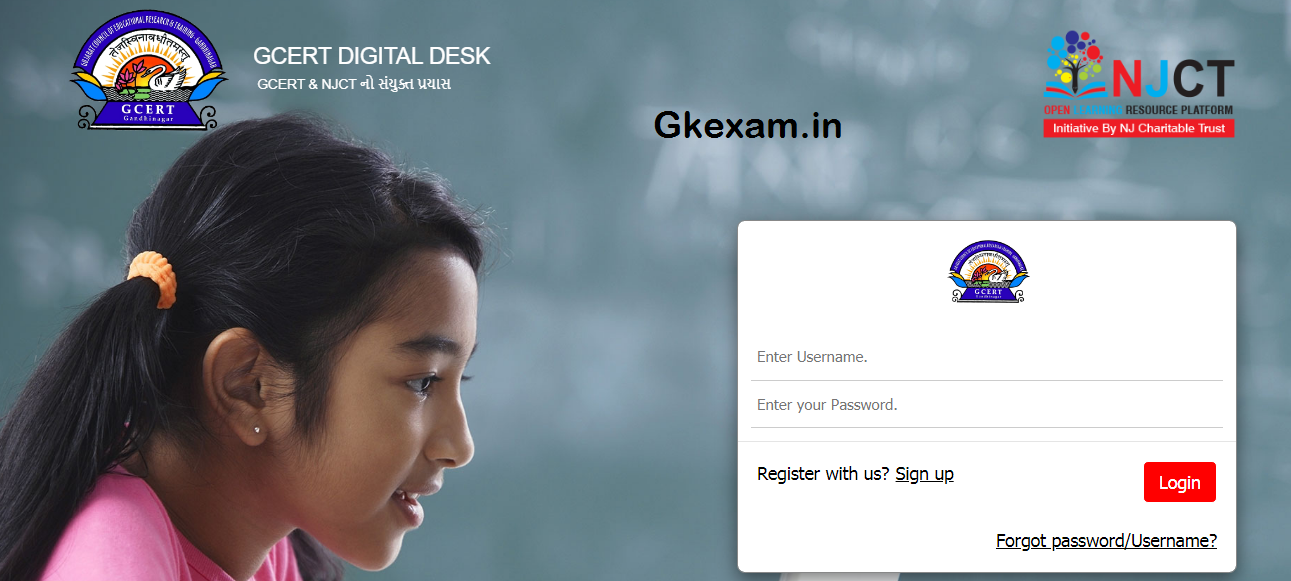This screenshot has width=1291, height=581.
Task: Open the Forgot password/Username? link
Action: (1106, 541)
